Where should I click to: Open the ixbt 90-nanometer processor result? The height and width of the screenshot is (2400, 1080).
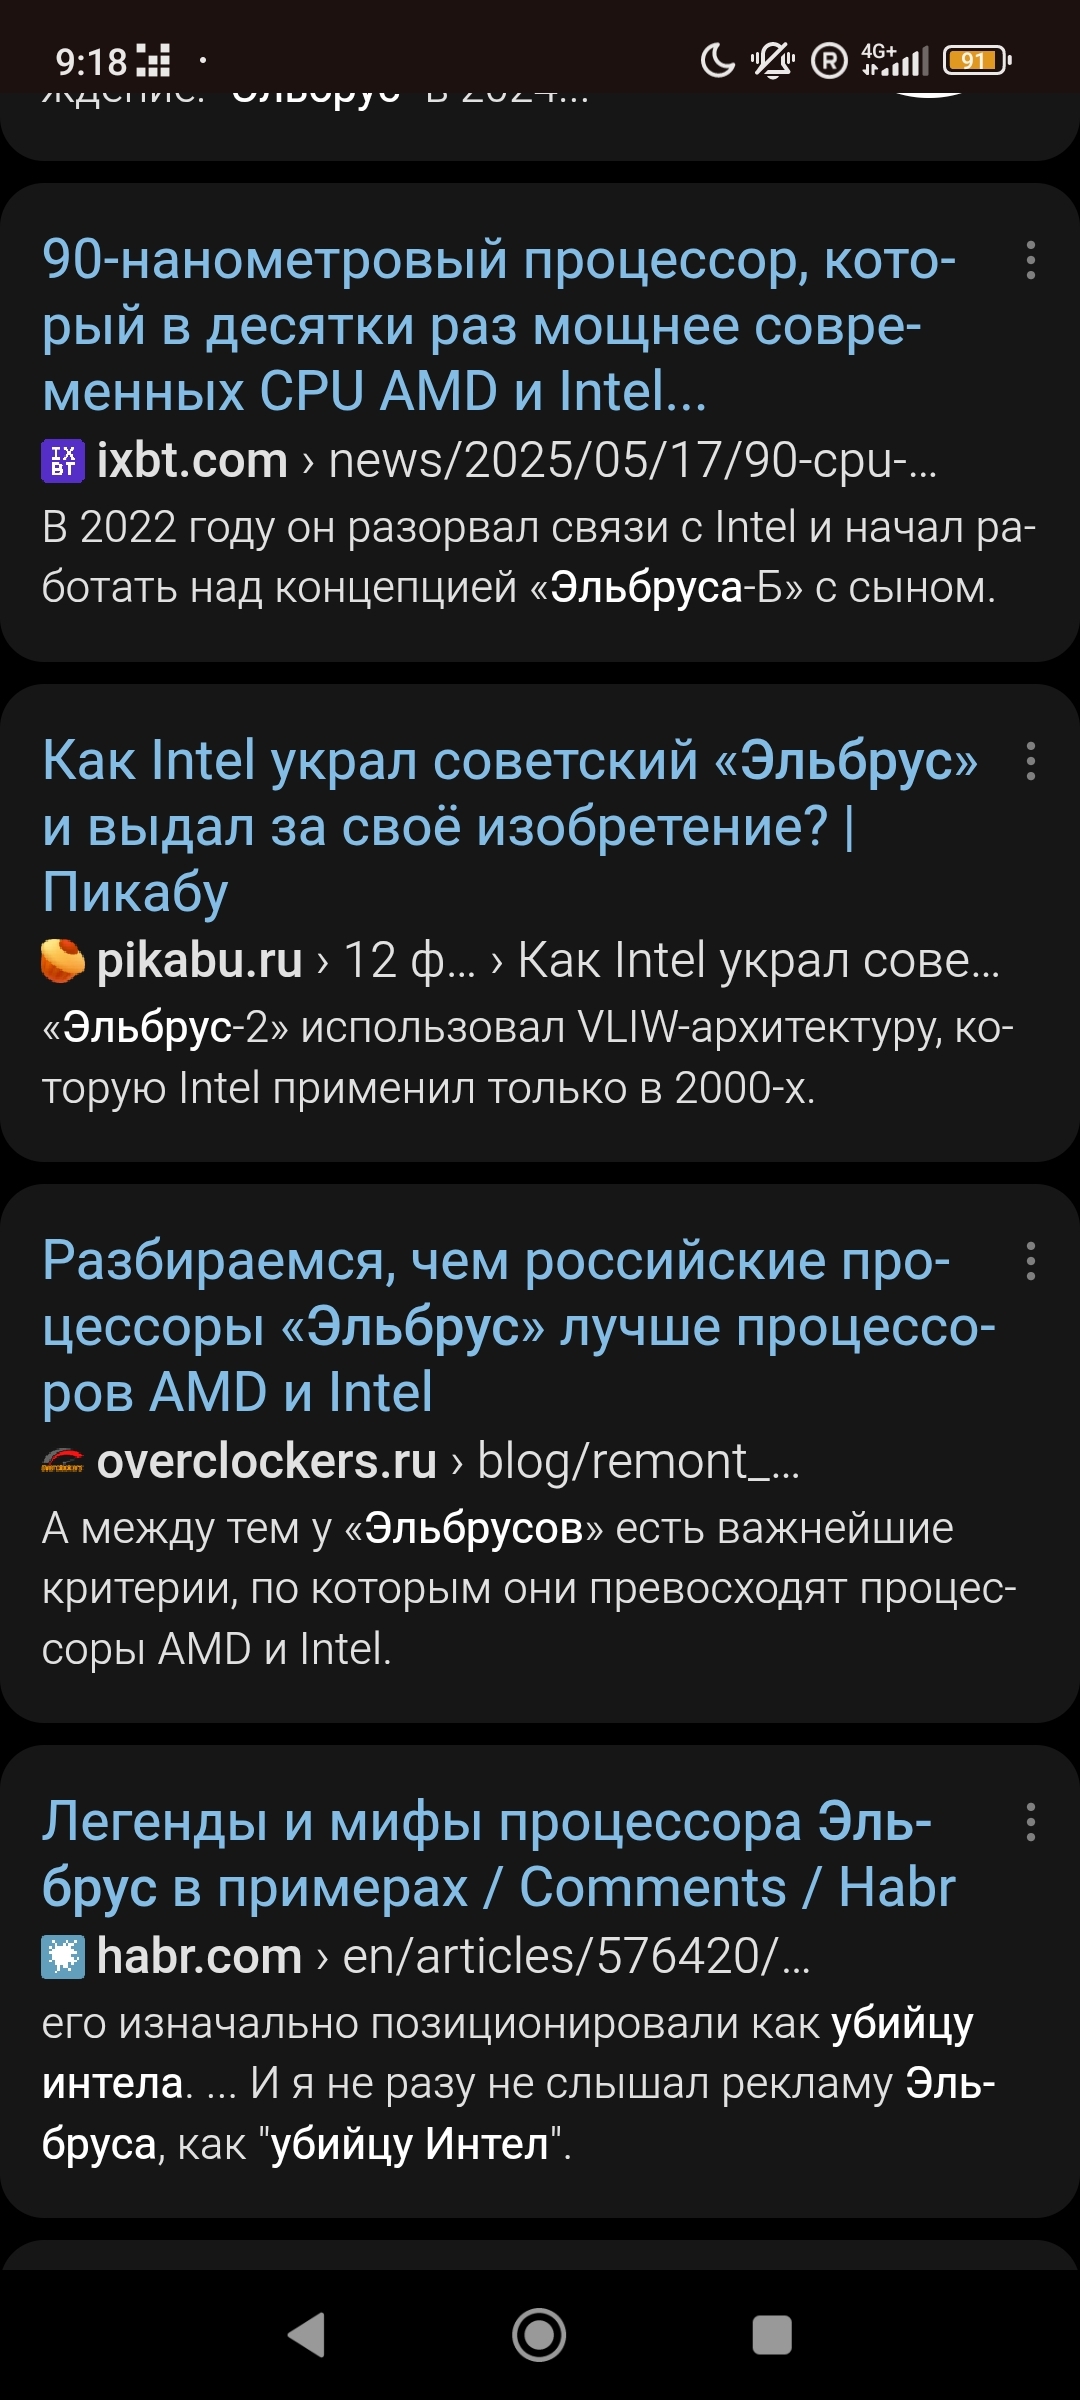click(x=498, y=325)
